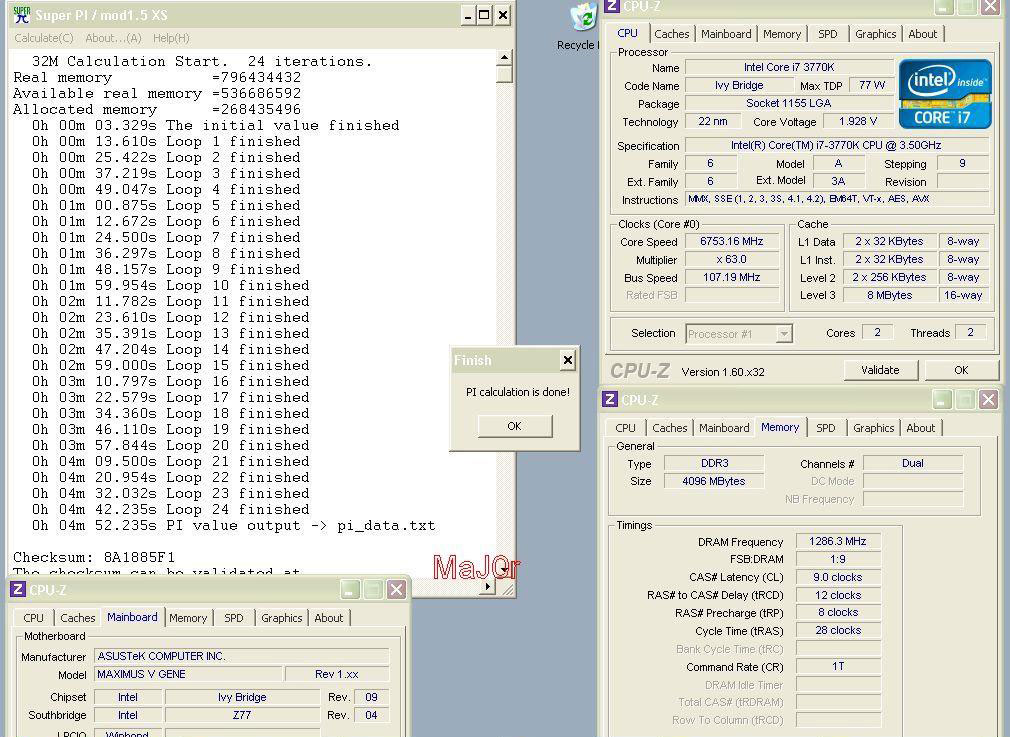Click OK button in top CPU-Z window
1010x737 pixels.
coord(961,370)
